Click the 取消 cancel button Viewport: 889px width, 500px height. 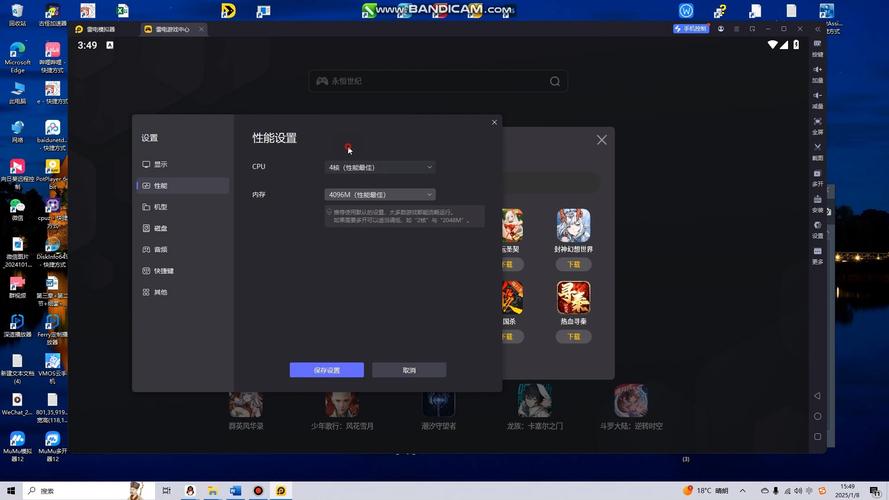point(409,370)
